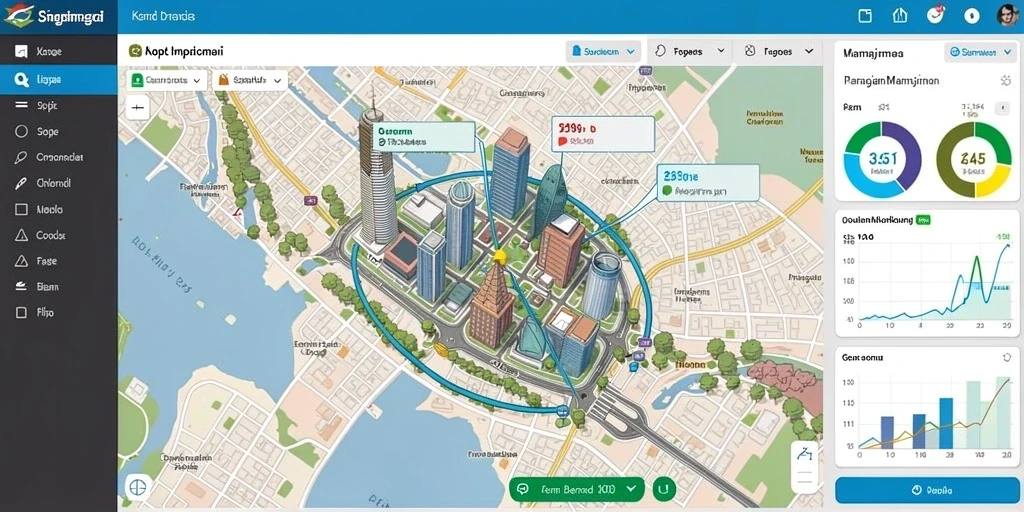
Task: Click the green circular button beside Ferm Bemod
Action: 664,488
